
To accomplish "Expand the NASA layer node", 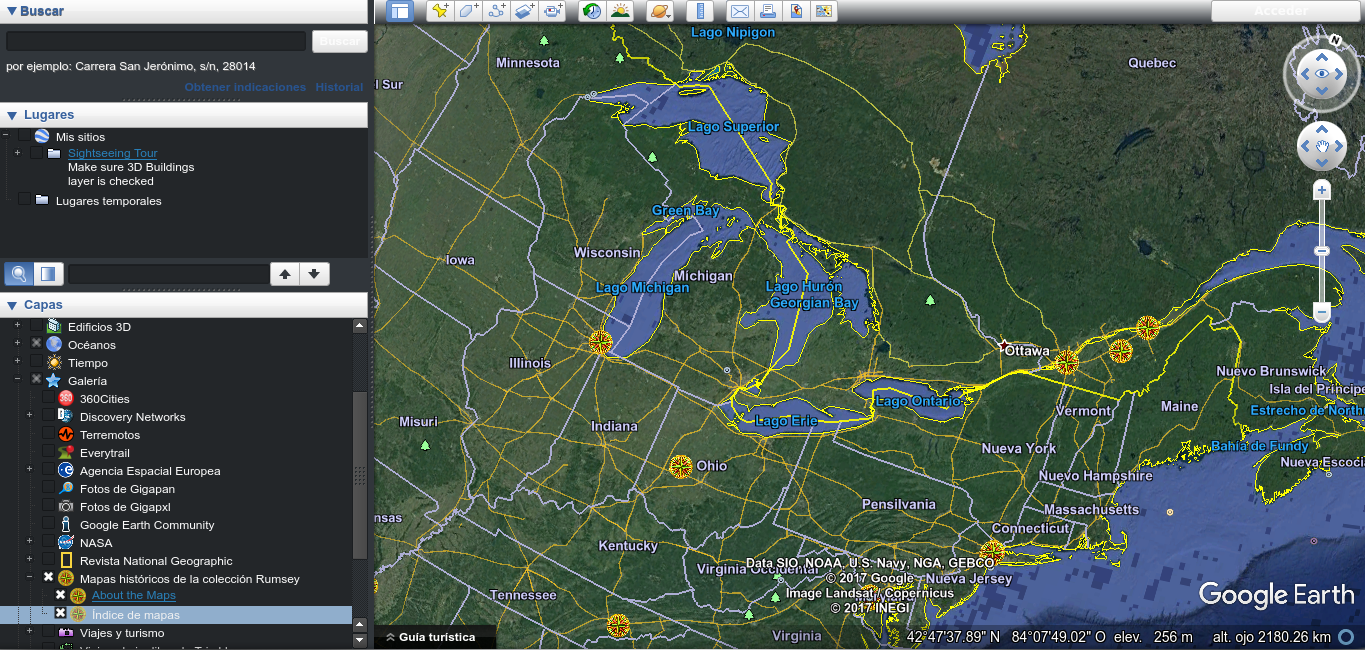I will tap(29, 543).
